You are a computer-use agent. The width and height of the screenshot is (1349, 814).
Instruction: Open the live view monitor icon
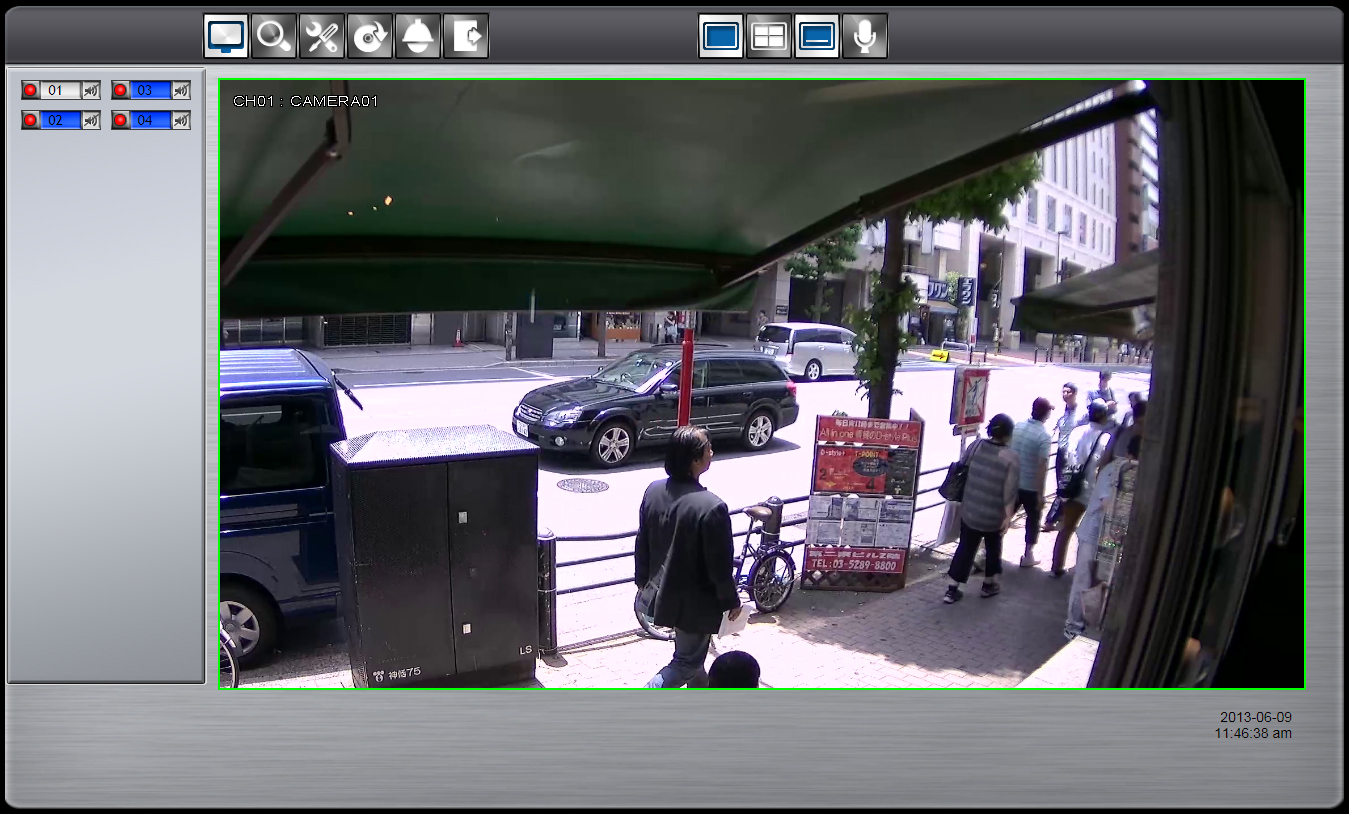[226, 36]
